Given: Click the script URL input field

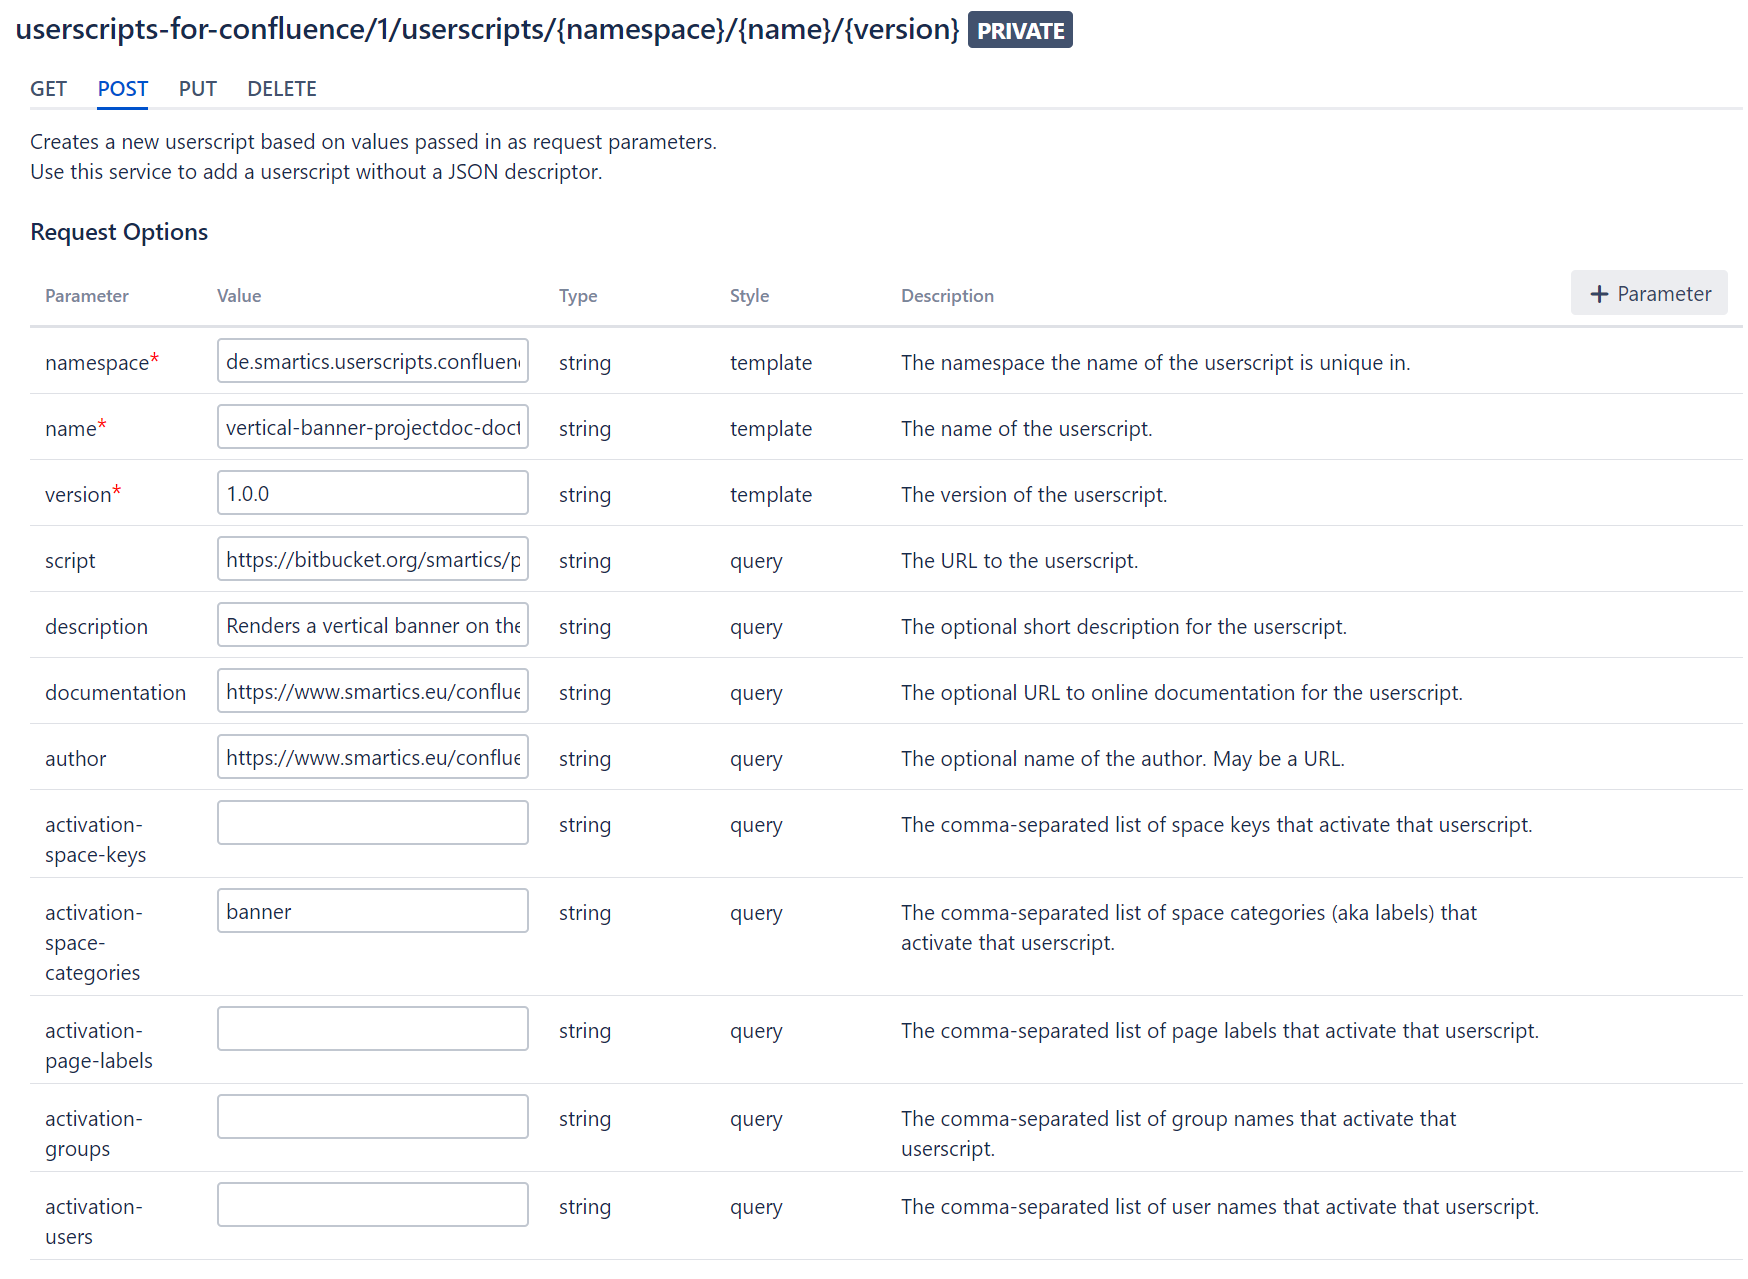Looking at the screenshot, I should click(372, 558).
